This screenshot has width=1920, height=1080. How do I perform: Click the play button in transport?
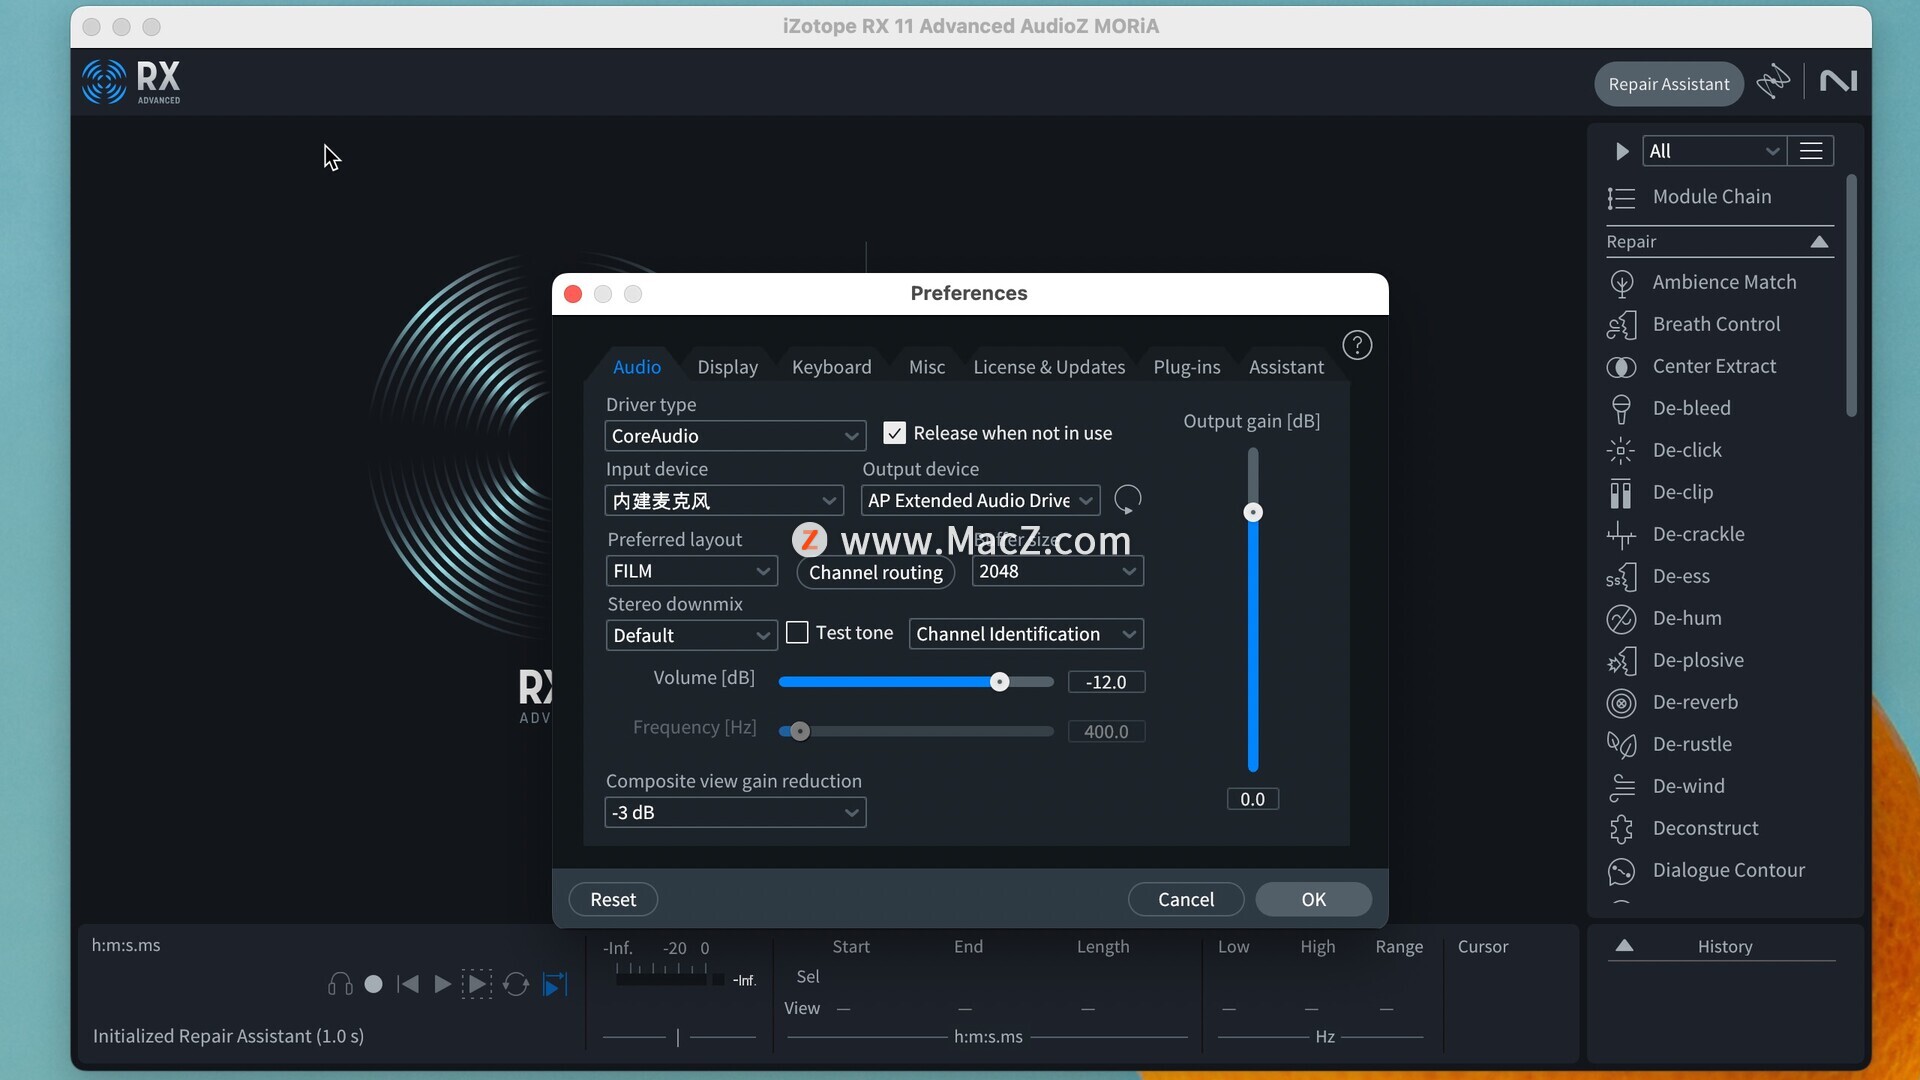click(x=442, y=984)
